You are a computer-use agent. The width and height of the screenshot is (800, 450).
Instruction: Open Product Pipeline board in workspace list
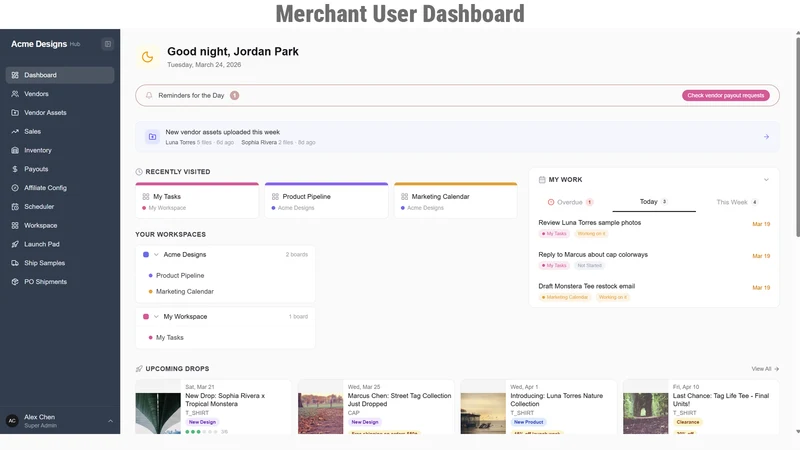point(180,276)
